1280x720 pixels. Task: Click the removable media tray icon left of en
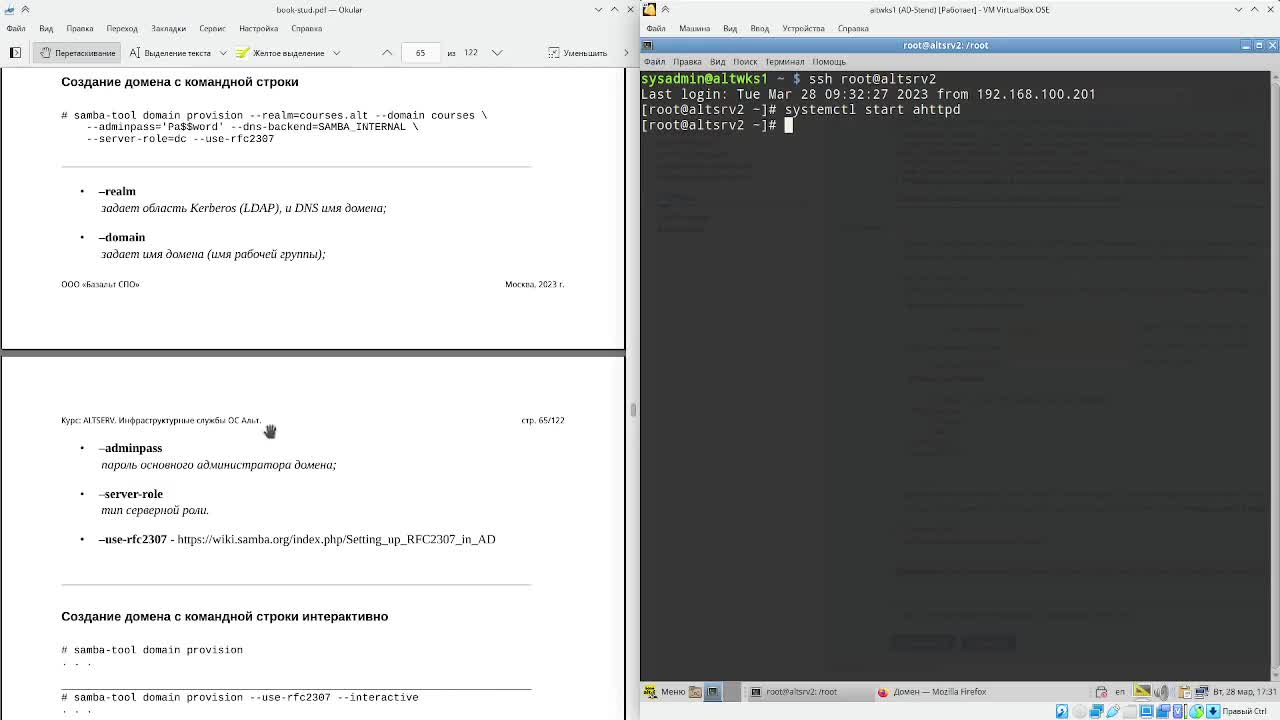pos(1102,691)
